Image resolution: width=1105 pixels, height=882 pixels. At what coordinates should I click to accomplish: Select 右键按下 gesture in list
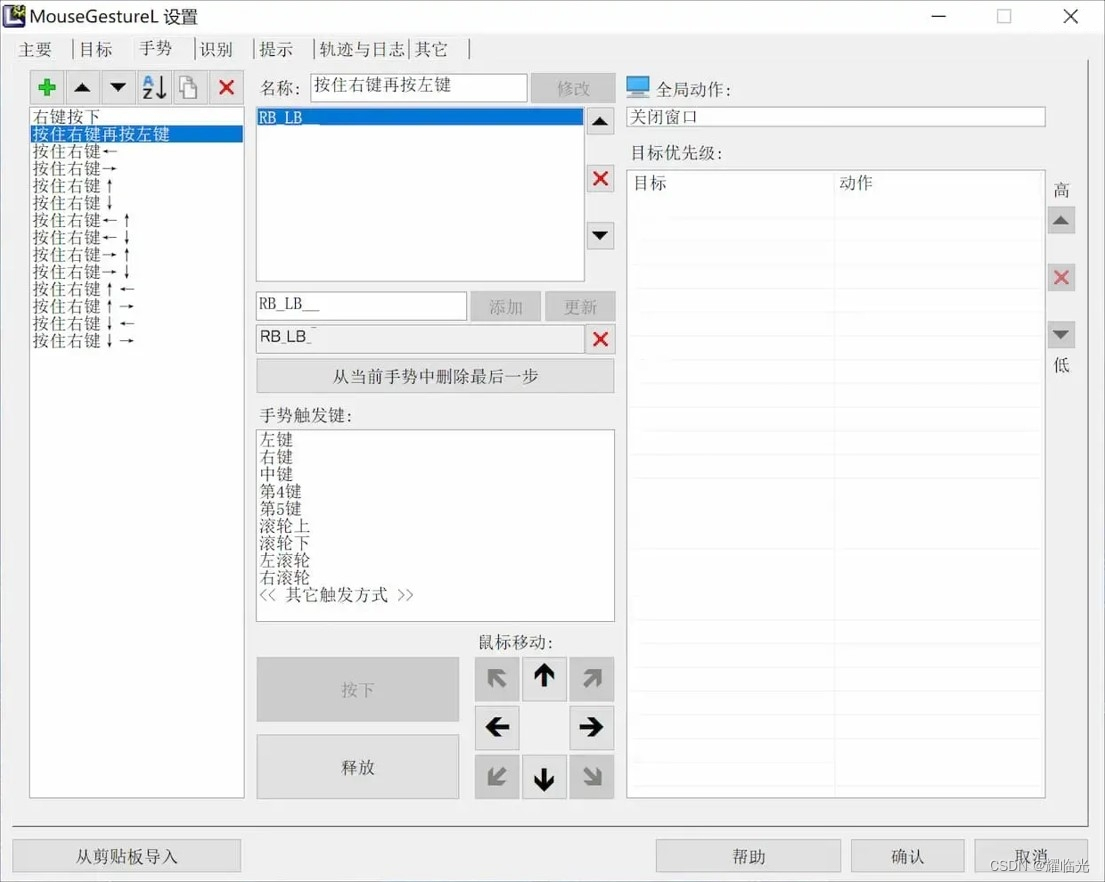click(137, 116)
